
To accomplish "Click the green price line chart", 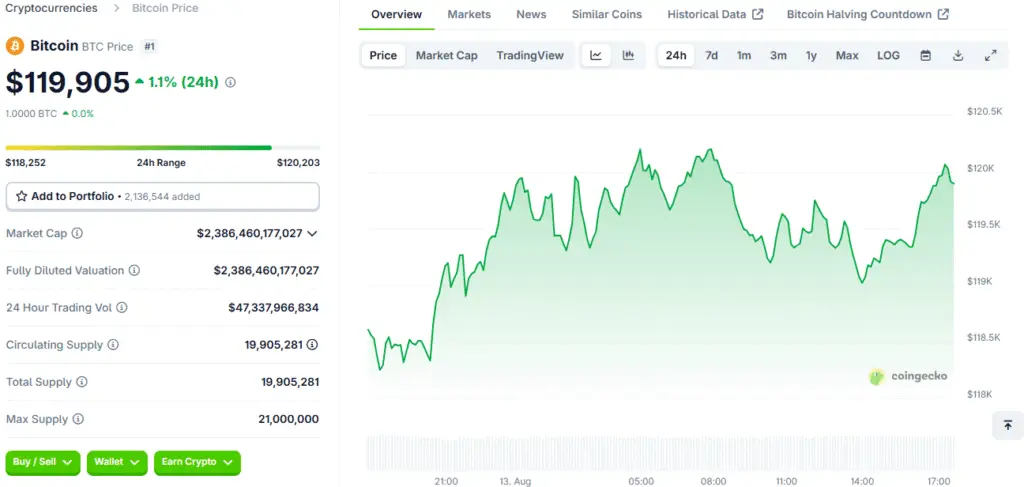I will tap(660, 261).
